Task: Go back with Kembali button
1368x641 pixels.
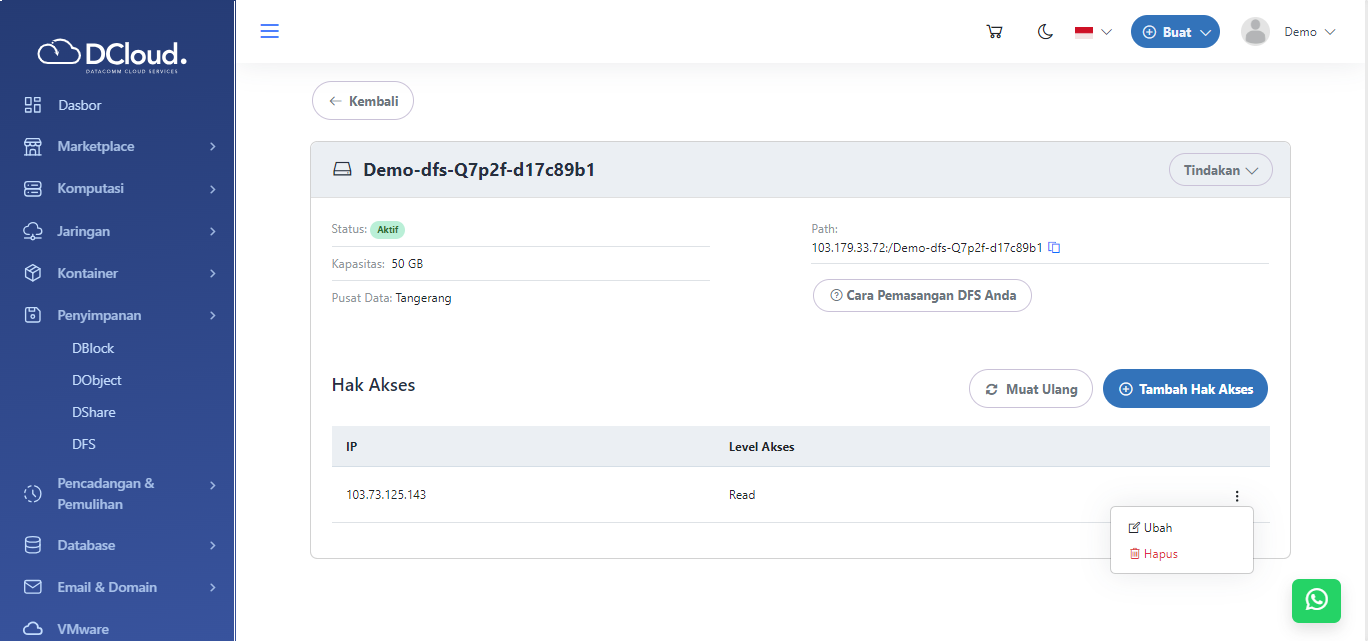Action: (x=363, y=101)
